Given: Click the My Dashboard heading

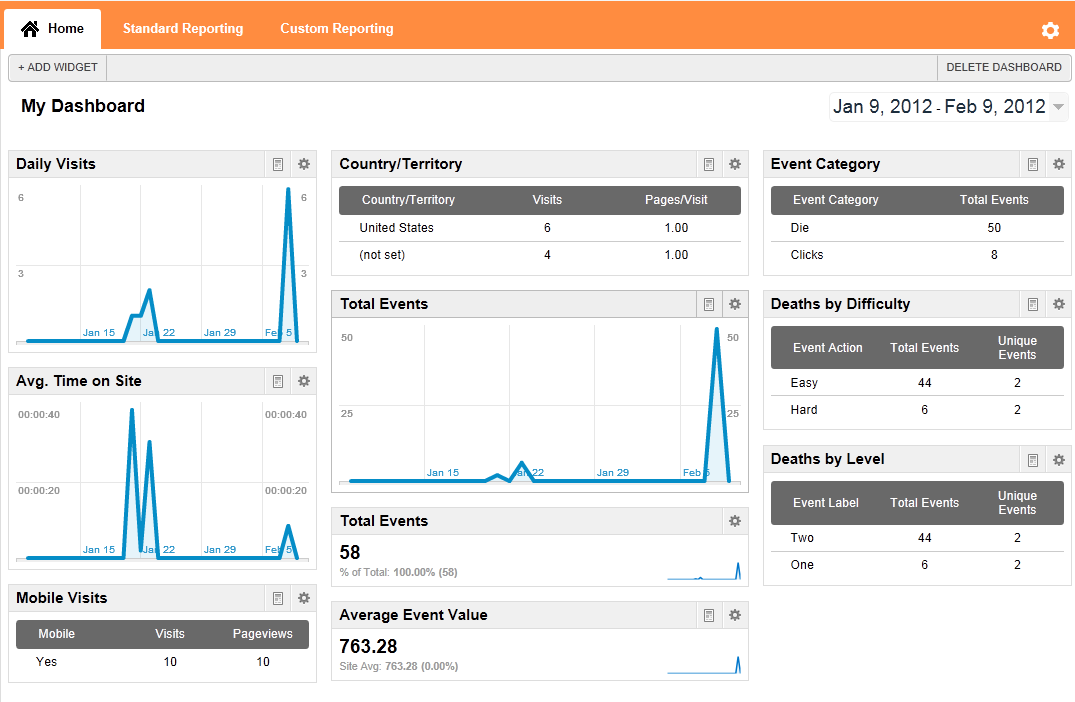Looking at the screenshot, I should (83, 106).
